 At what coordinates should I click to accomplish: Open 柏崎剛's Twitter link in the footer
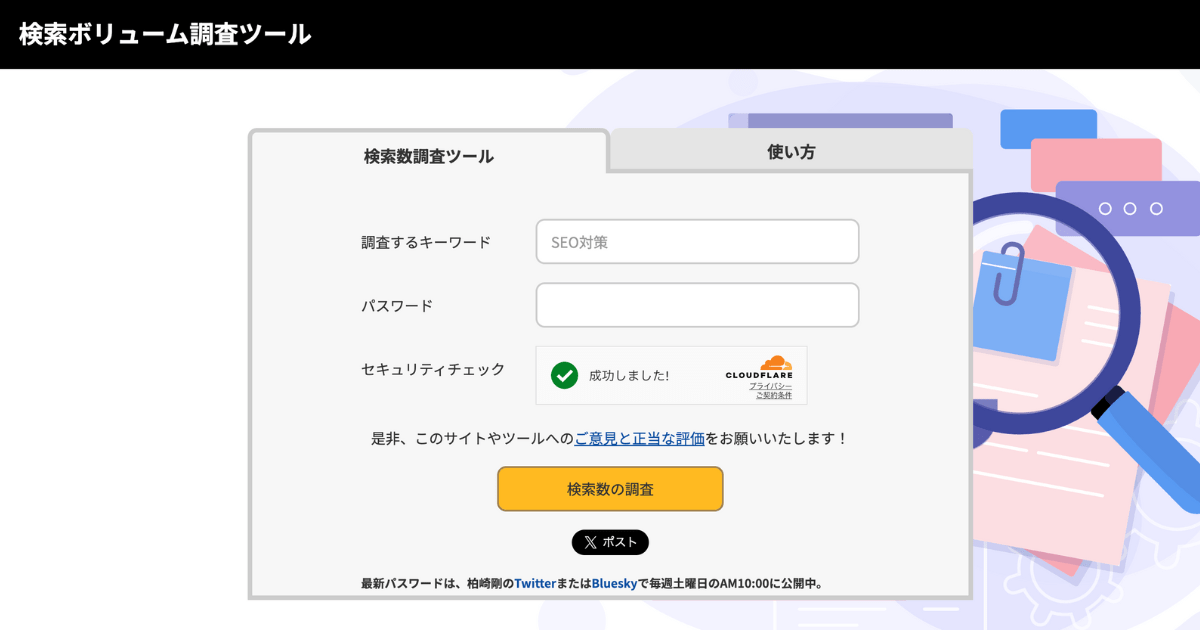pyautogui.click(x=534, y=583)
